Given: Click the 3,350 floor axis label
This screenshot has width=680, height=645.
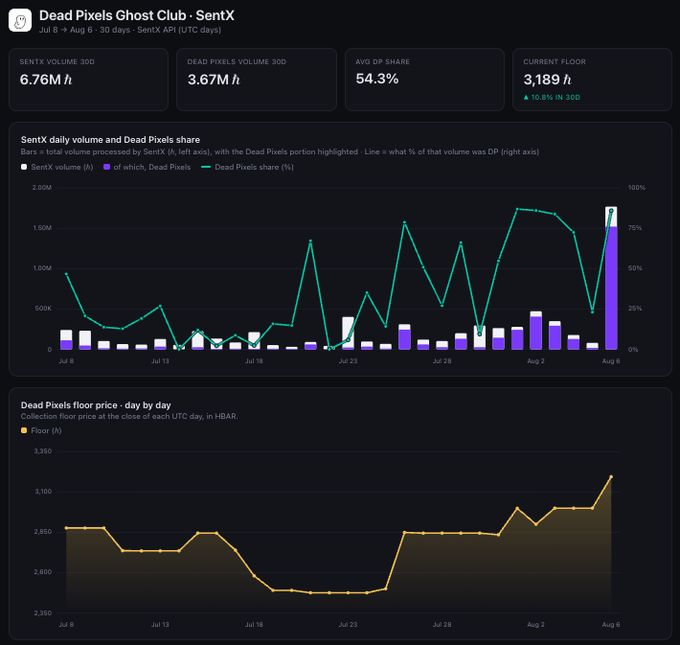Looking at the screenshot, I should click(x=43, y=451).
